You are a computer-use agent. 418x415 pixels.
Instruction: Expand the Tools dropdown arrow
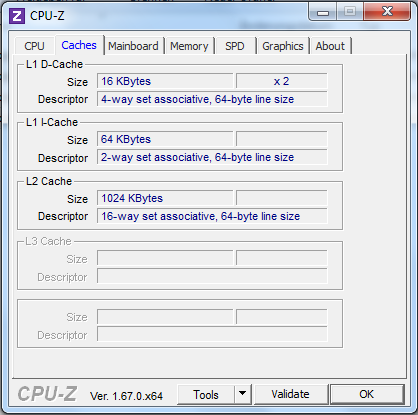tap(242, 394)
